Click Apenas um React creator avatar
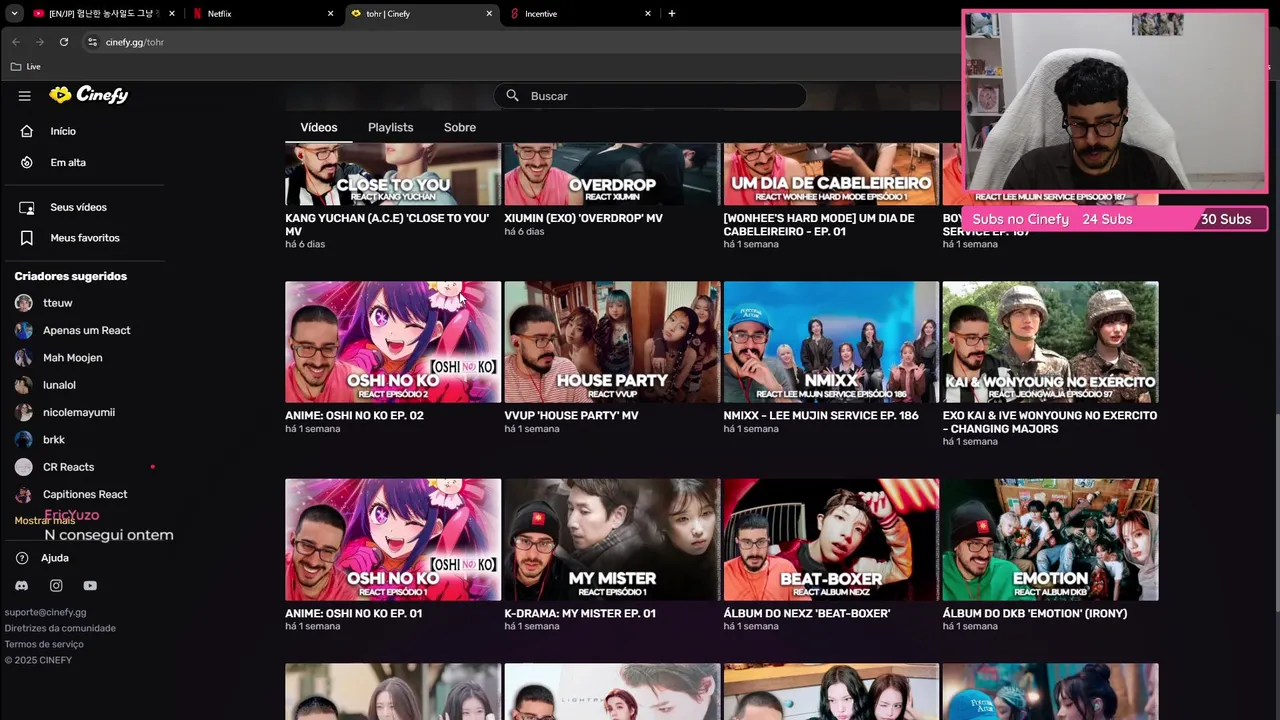 click(24, 330)
